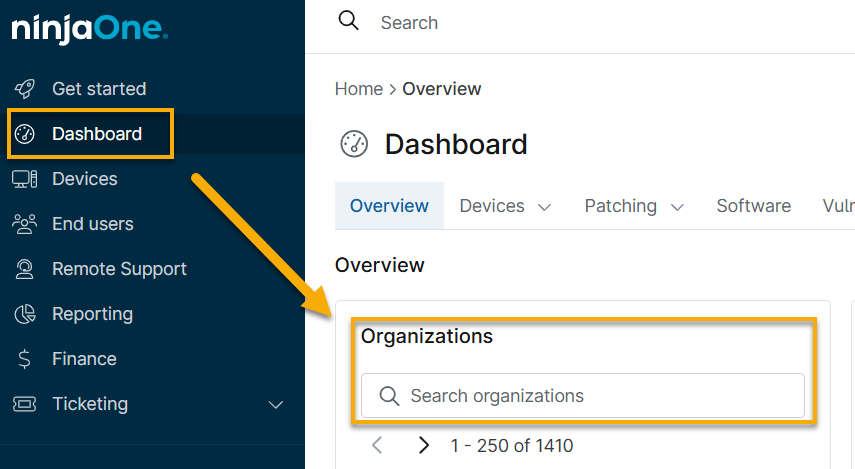Focus the Search organizations field
855x469 pixels.
595,396
